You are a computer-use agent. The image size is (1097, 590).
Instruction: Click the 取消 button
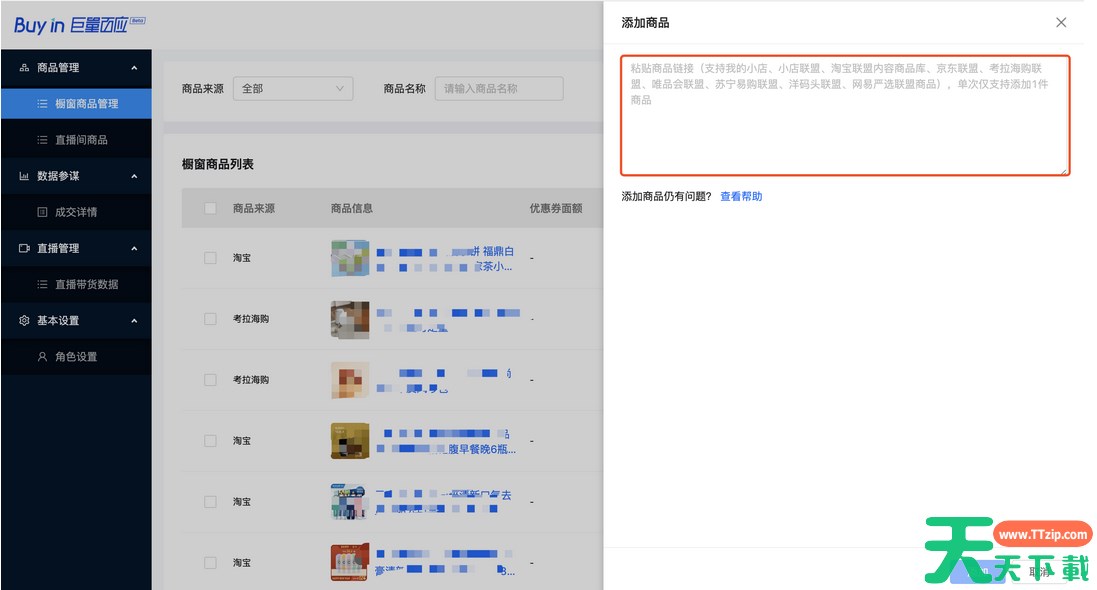[1040, 571]
